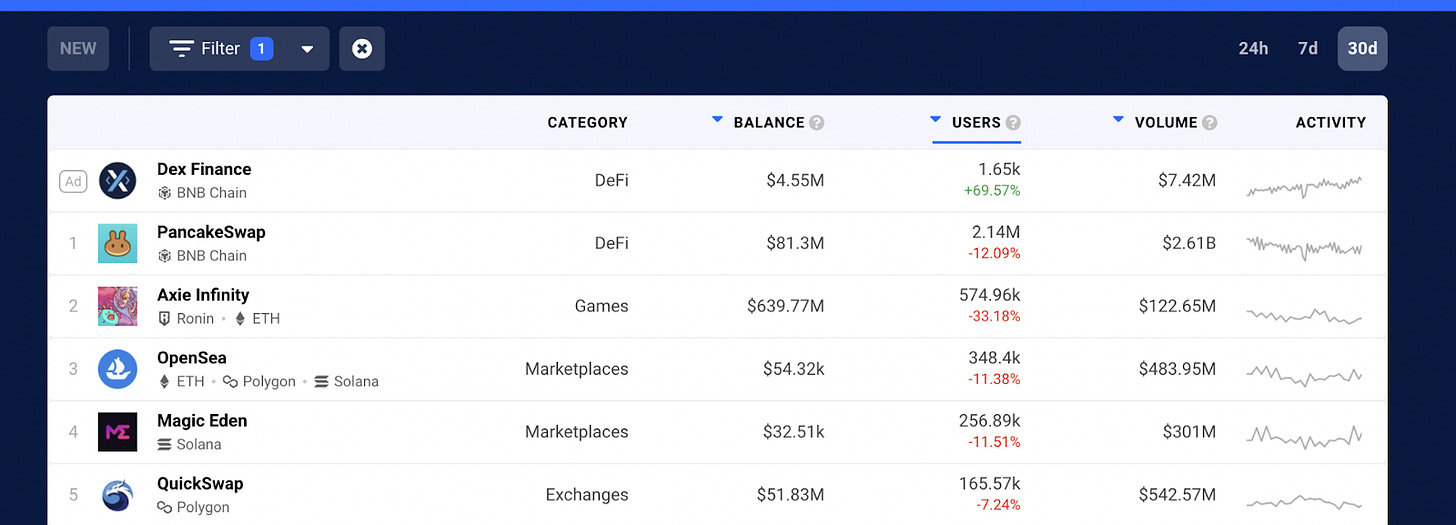This screenshot has height=525, width=1456.
Task: Click the CATEGORY column header
Action: [587, 122]
